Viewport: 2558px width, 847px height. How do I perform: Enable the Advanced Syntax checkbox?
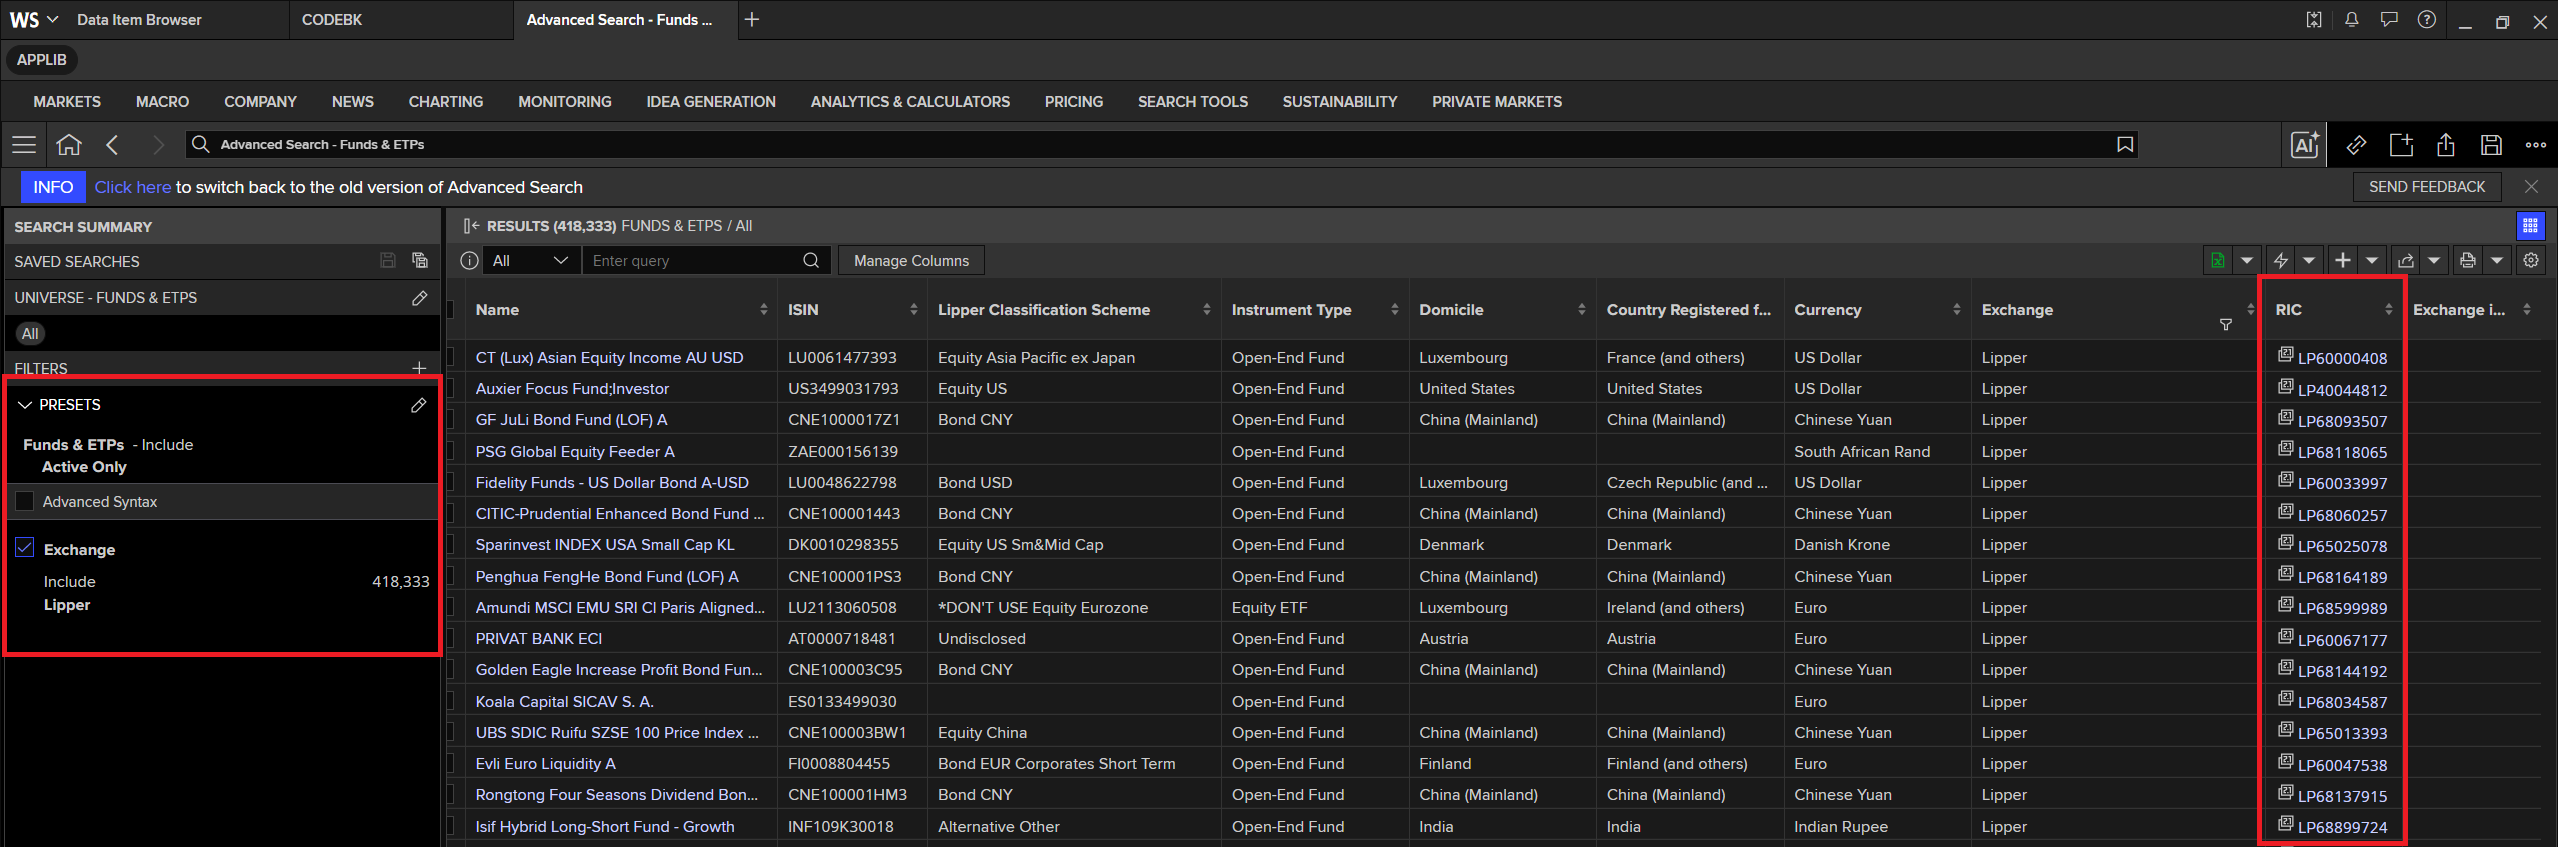tap(25, 501)
